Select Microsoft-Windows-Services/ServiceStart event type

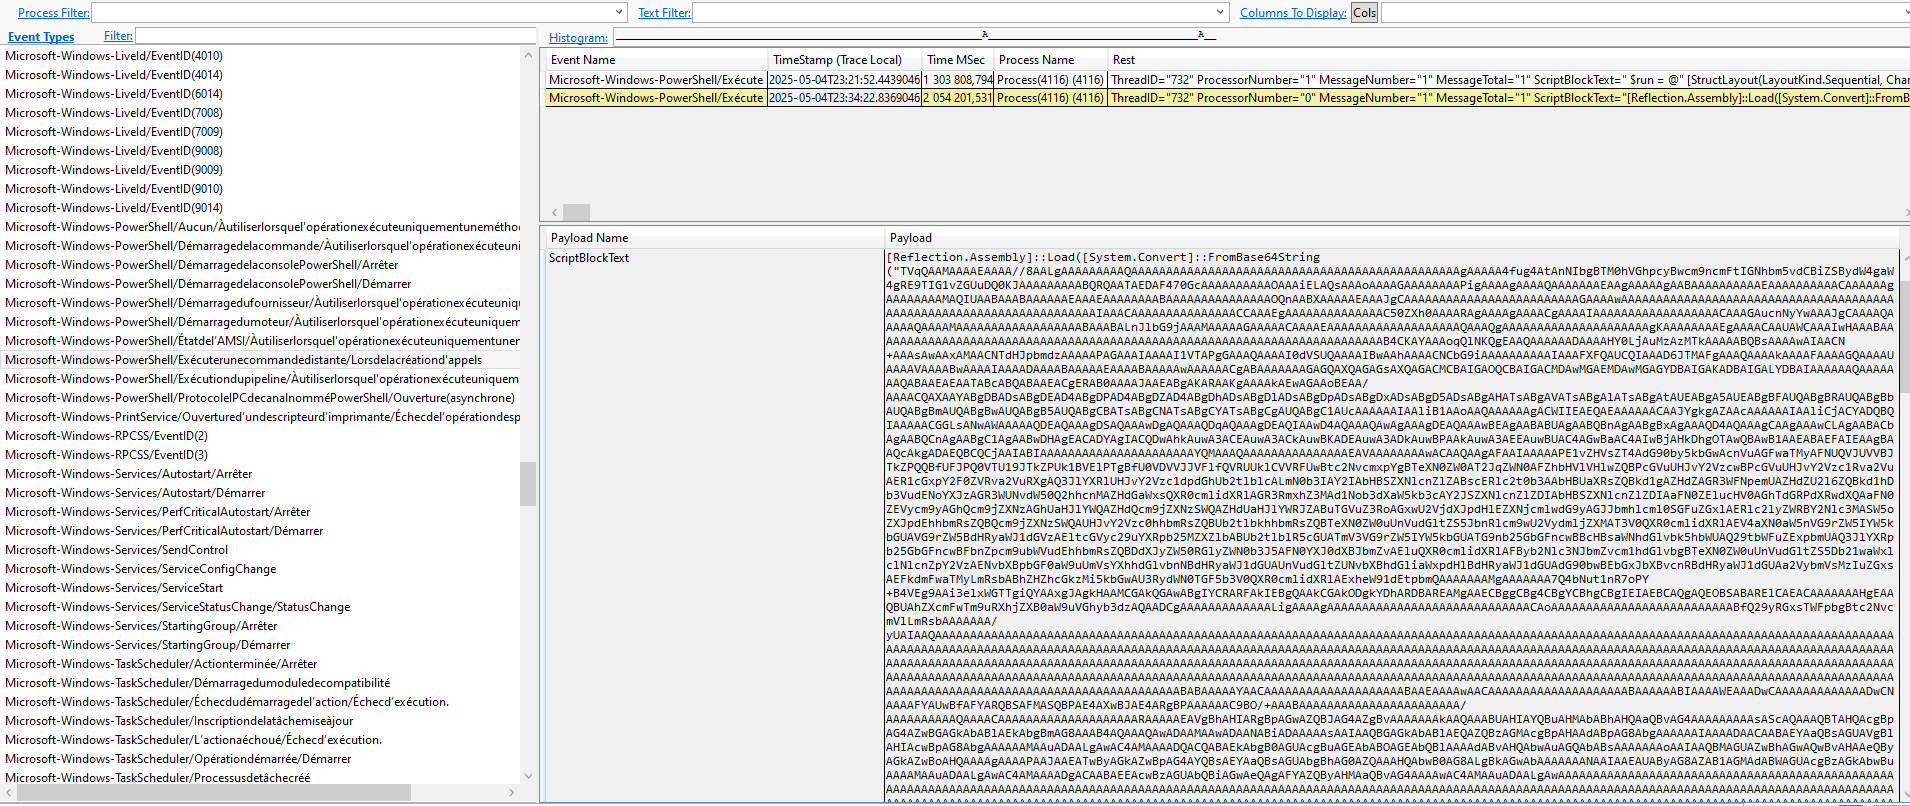114,588
